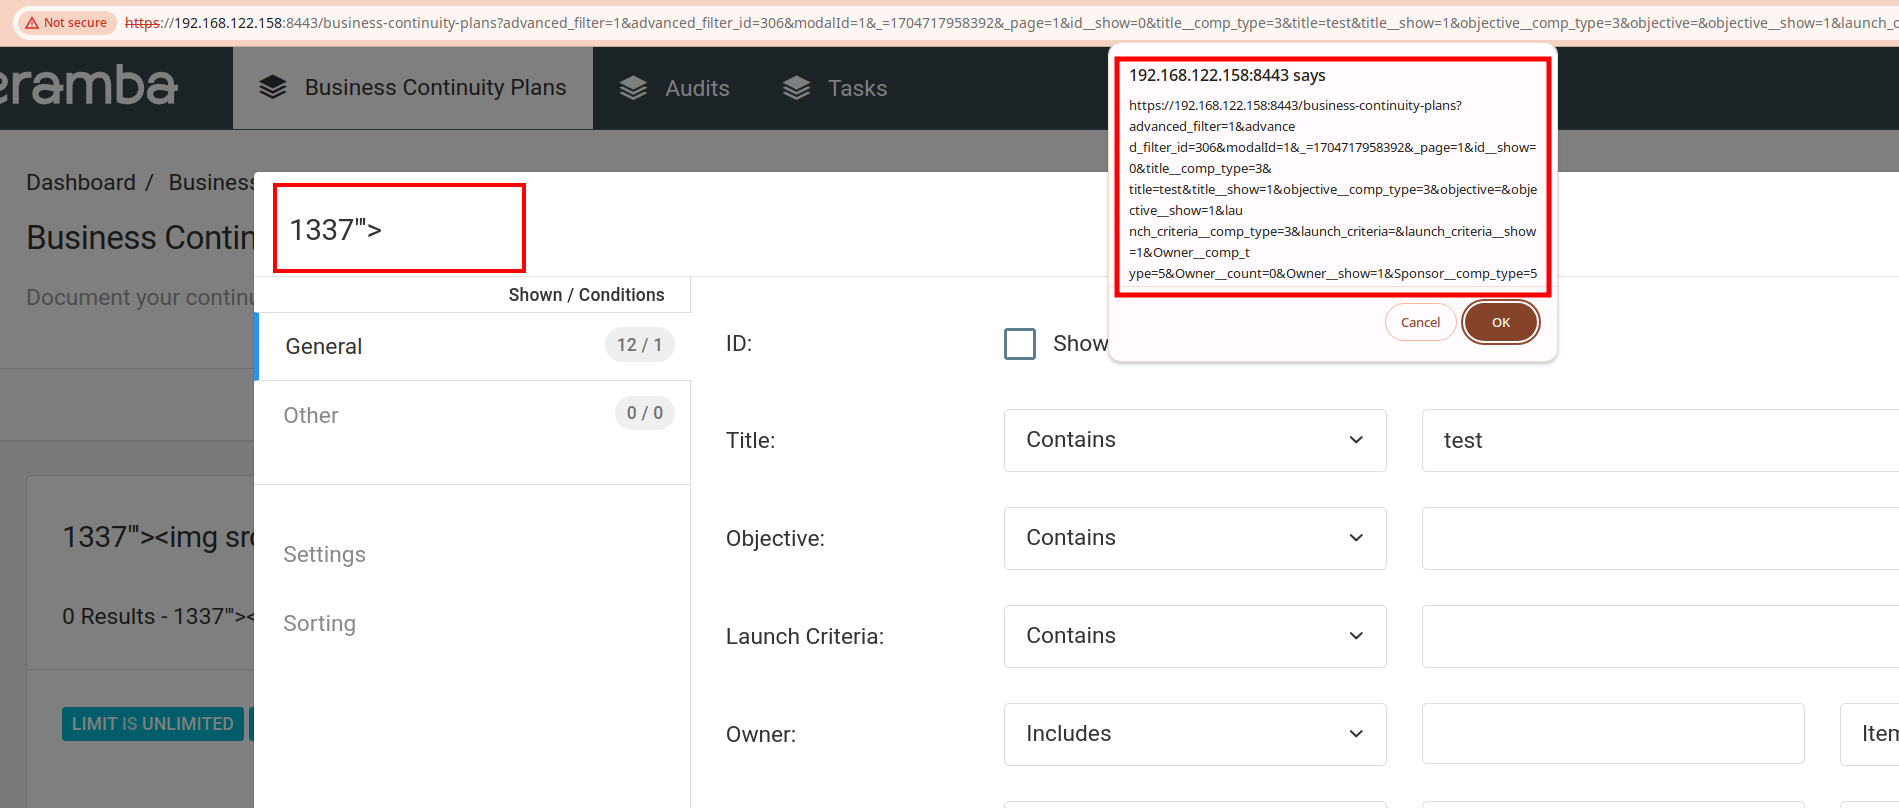Tick the ID Show checkbox

coord(1020,344)
